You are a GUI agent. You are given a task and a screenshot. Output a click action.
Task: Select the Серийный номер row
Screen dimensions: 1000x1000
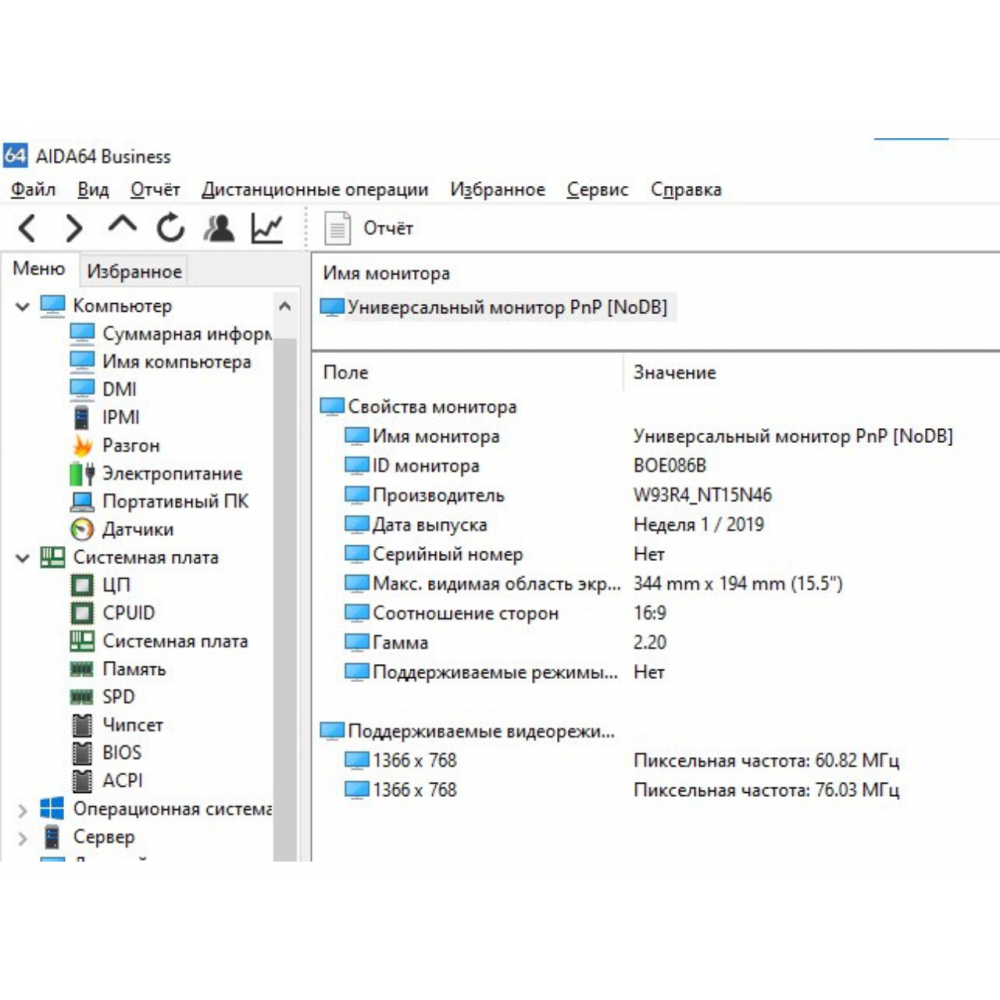coord(504,554)
